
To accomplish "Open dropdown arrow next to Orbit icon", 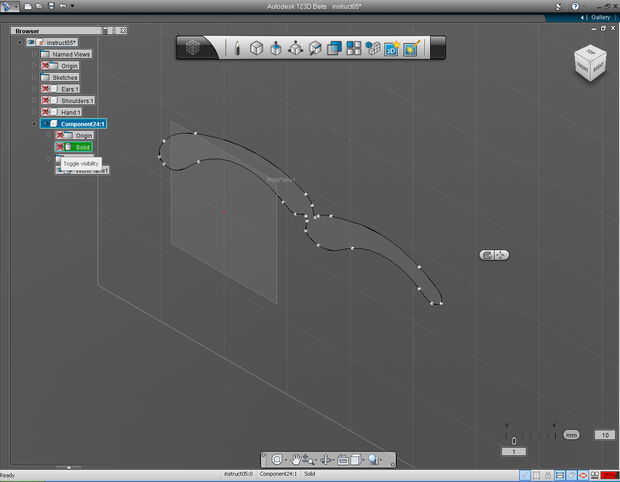I will point(285,460).
